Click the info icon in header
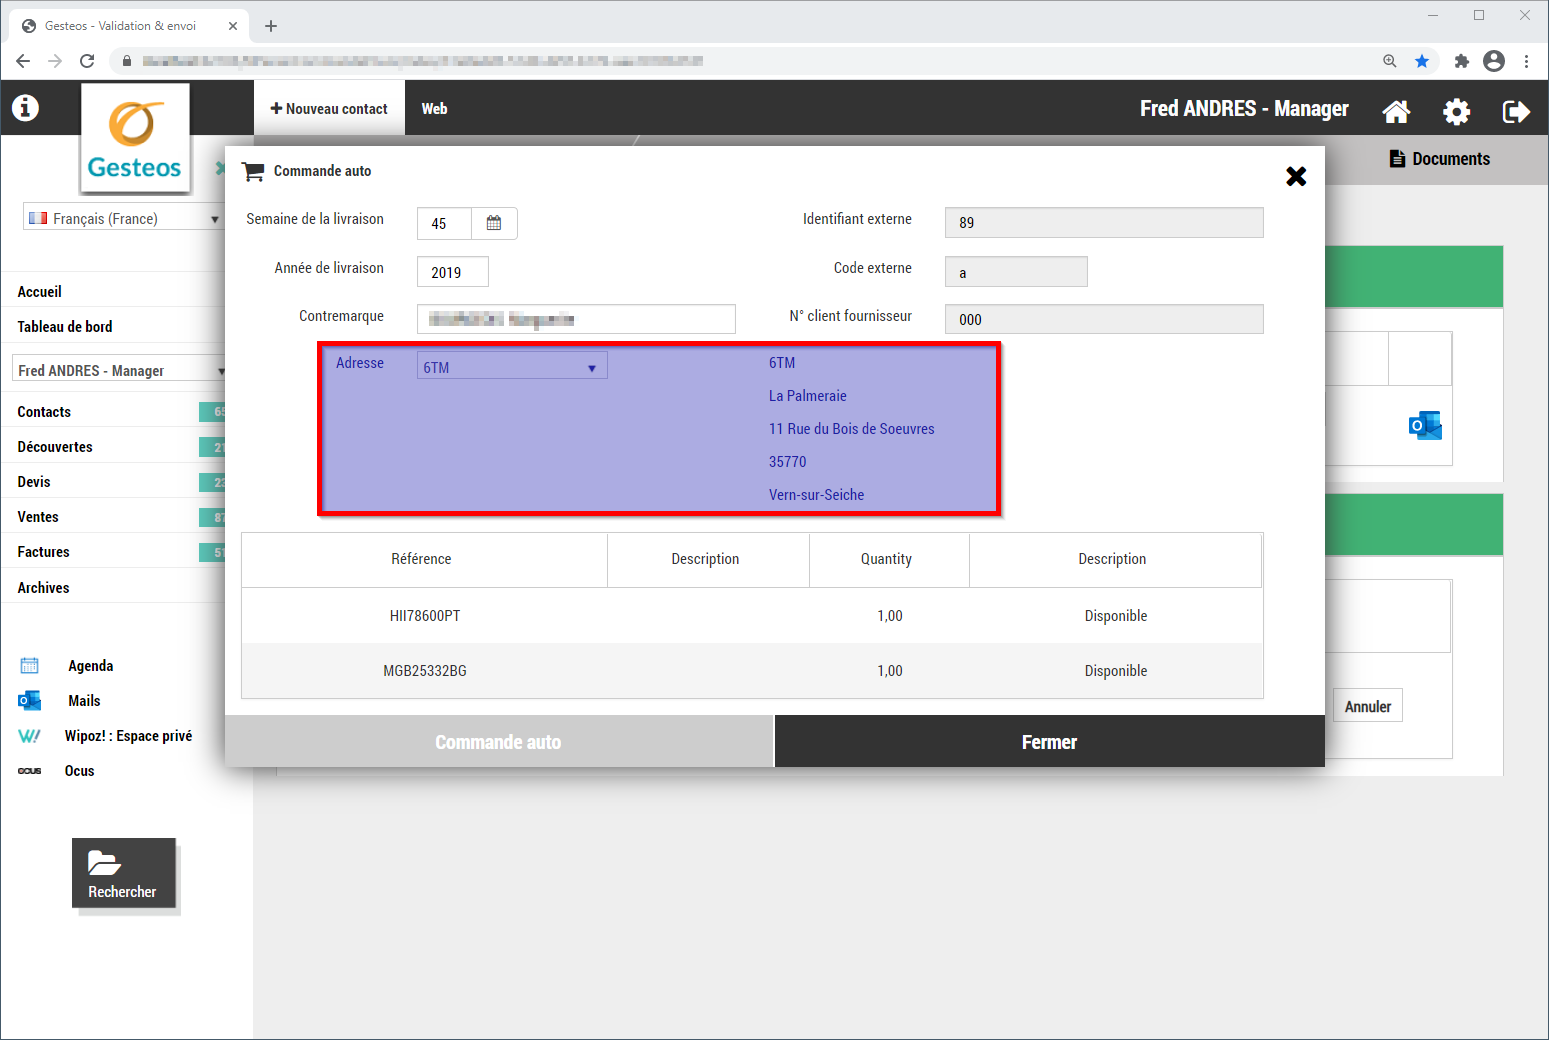Screen dimensions: 1549x1040 (x=25, y=108)
